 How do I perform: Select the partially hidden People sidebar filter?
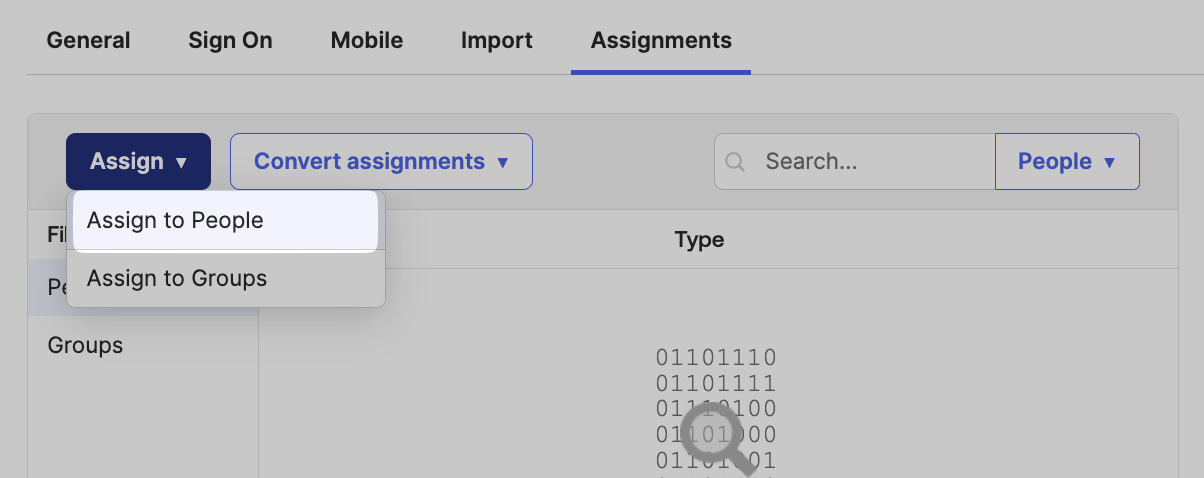click(56, 289)
